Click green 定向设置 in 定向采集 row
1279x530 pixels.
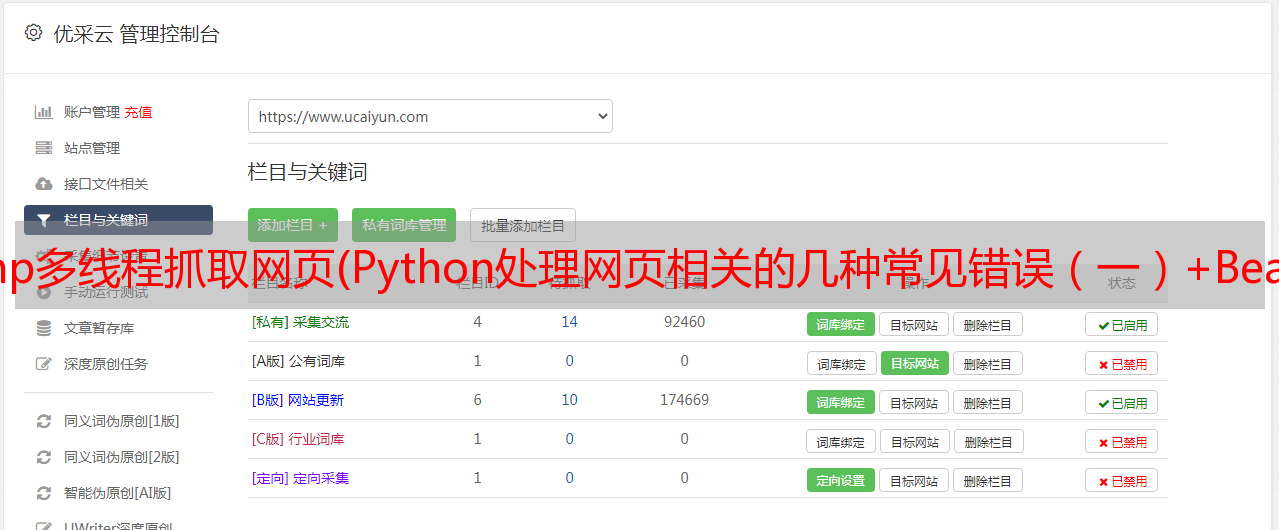(x=841, y=480)
